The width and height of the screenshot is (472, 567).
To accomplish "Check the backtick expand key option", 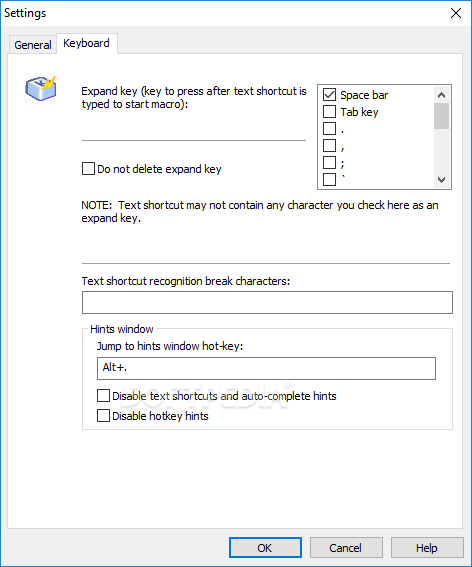I will point(329,179).
